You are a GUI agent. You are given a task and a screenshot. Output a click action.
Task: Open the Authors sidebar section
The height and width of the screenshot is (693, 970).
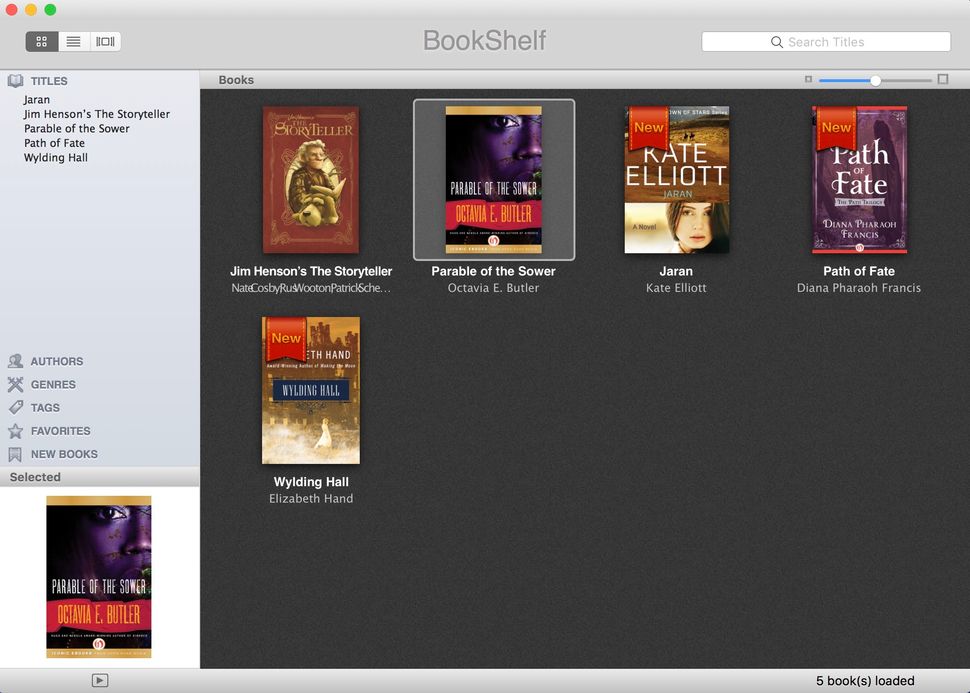click(56, 361)
